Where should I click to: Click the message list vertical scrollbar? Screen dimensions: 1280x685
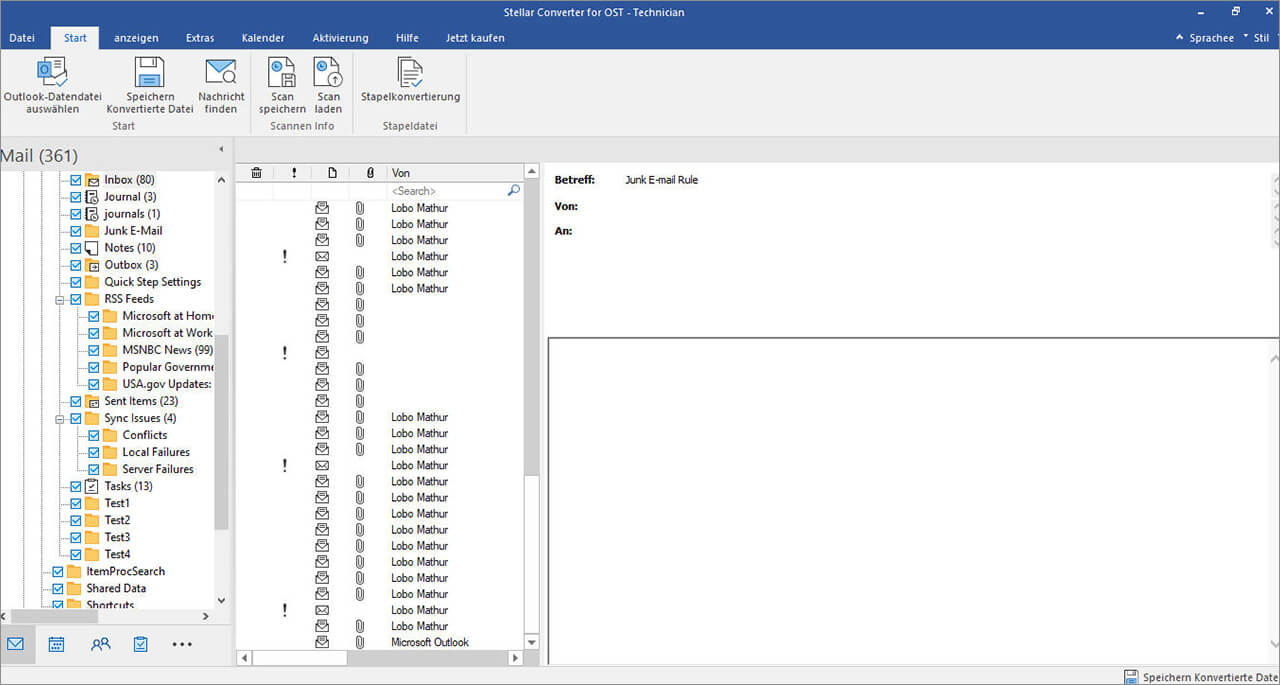(x=531, y=406)
